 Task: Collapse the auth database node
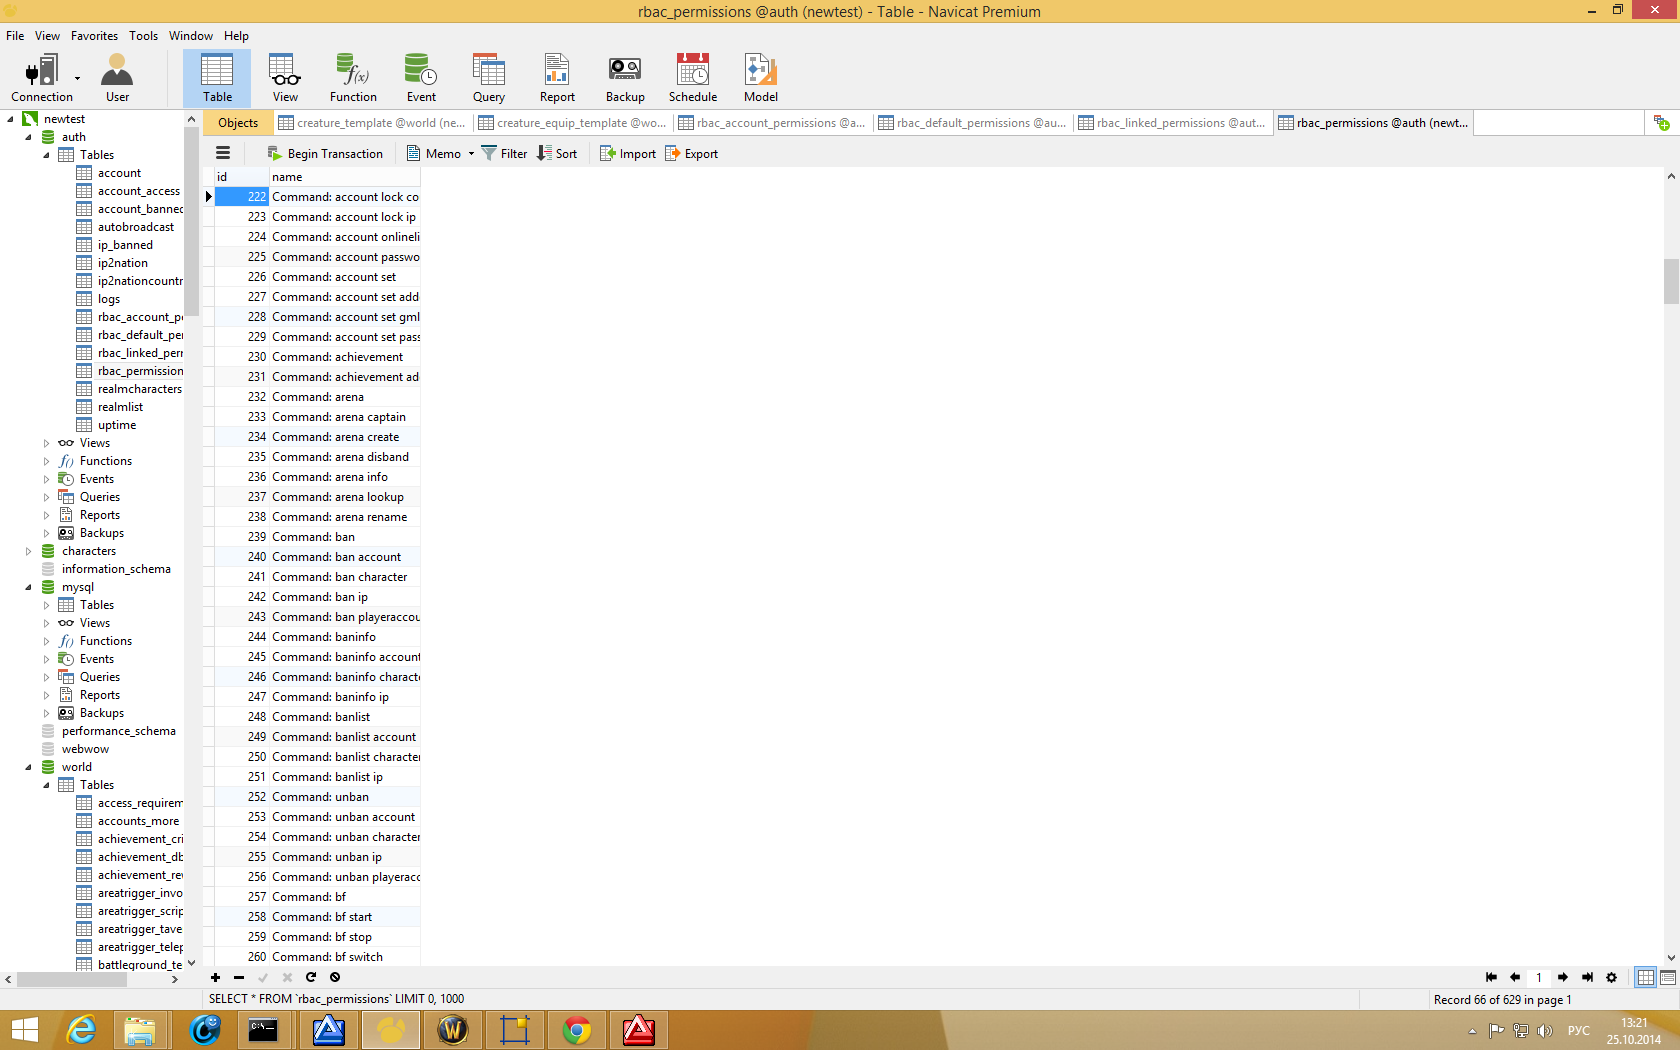click(x=28, y=137)
